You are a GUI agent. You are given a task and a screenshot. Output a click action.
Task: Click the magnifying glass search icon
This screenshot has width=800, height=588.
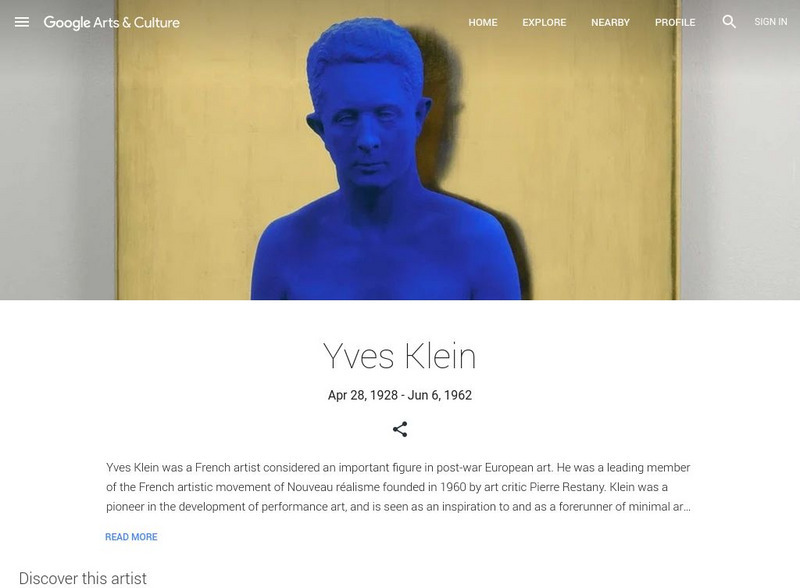click(x=729, y=21)
